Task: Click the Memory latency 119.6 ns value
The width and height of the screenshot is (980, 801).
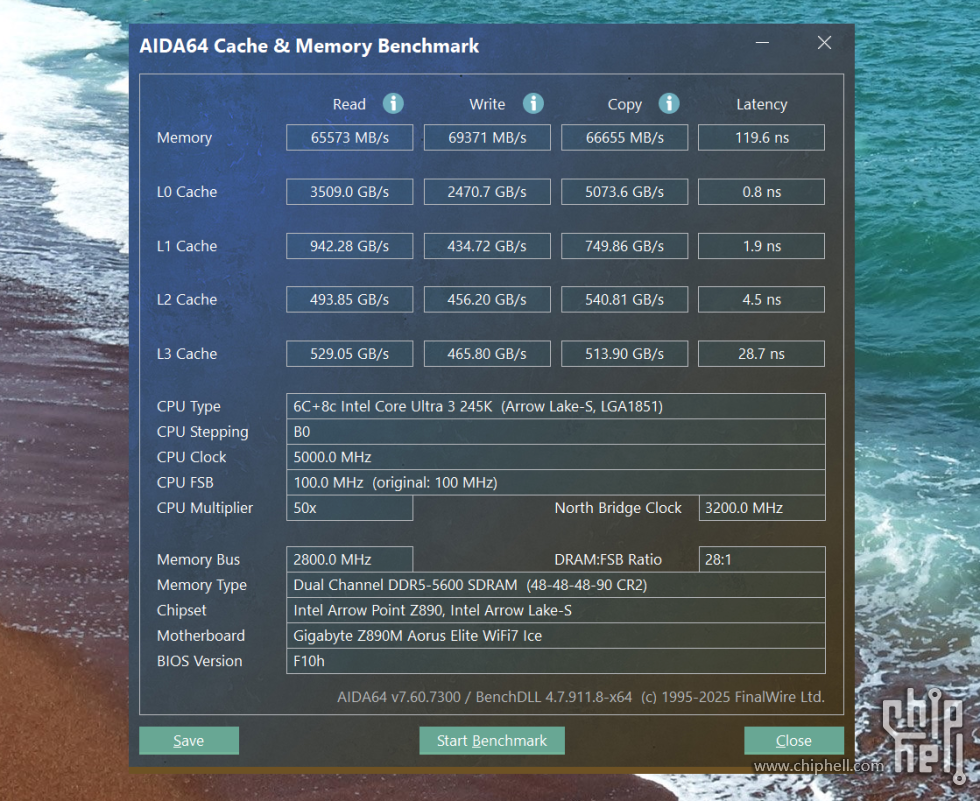Action: click(761, 137)
